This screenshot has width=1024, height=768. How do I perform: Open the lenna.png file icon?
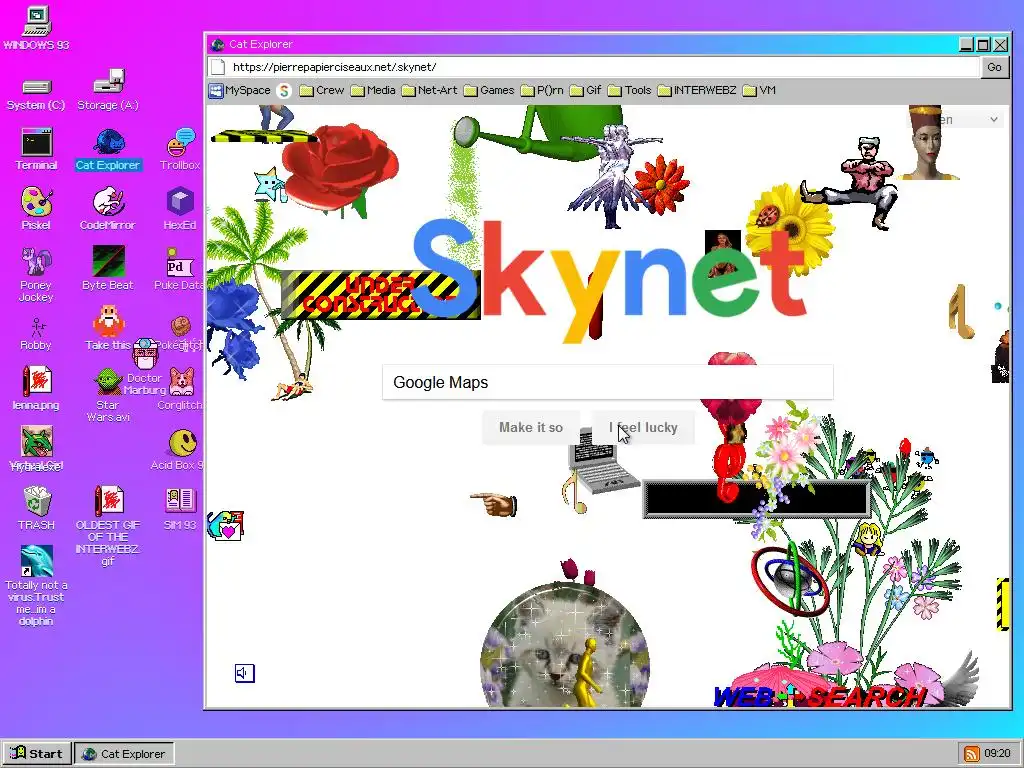[36, 388]
